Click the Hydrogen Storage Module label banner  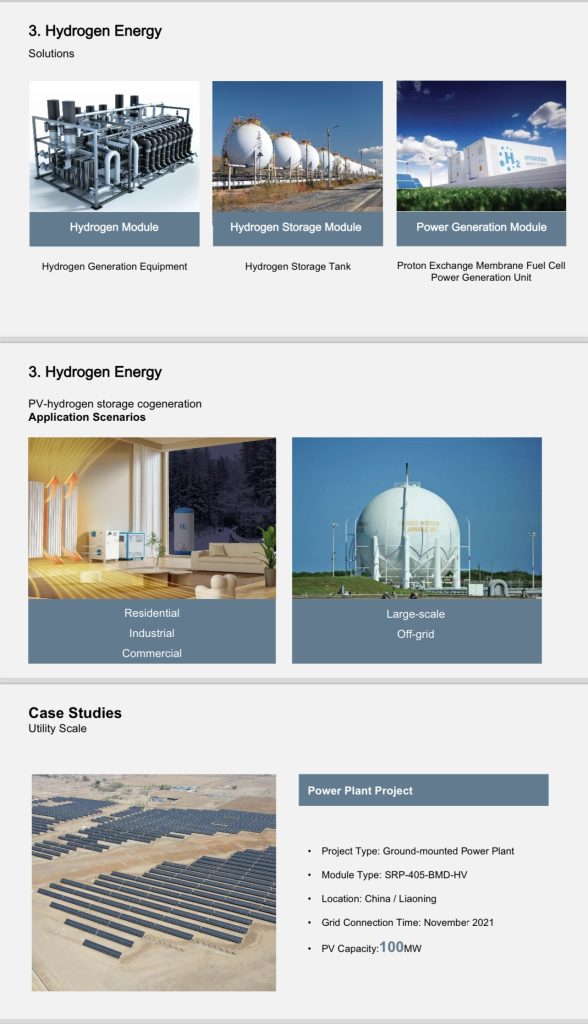click(297, 228)
